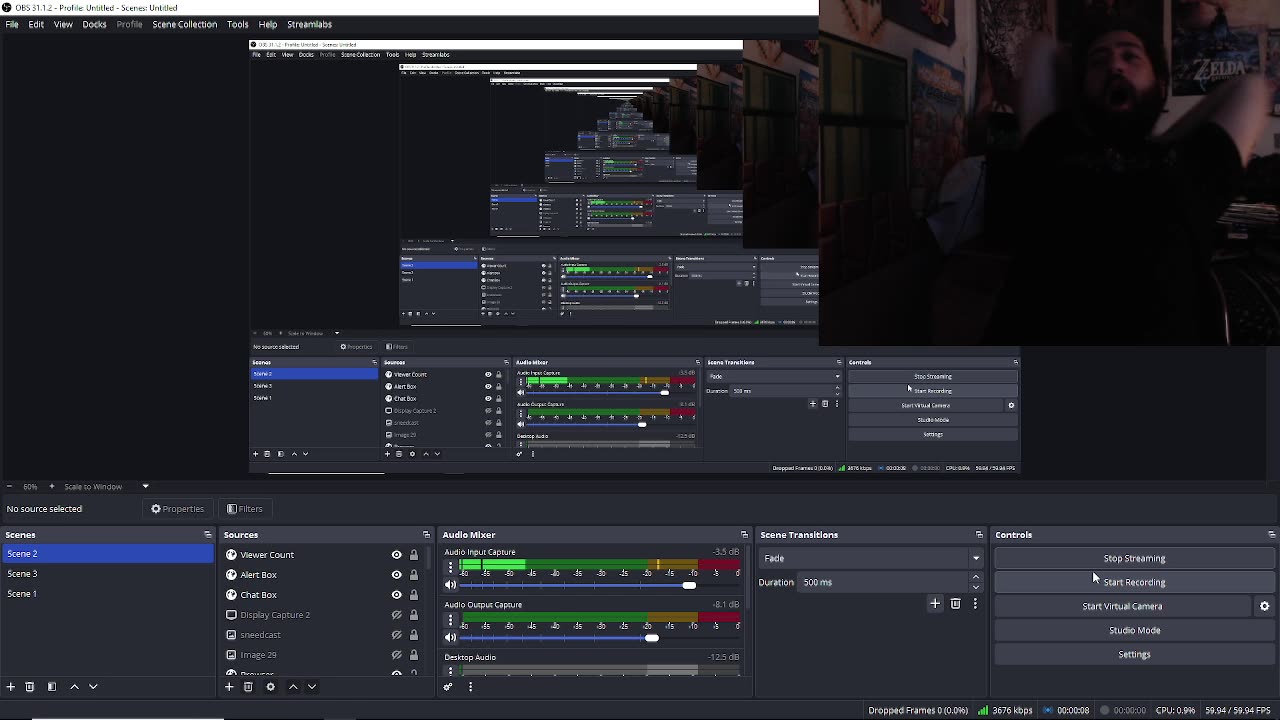Click Stop Streaming button

(x=1134, y=558)
